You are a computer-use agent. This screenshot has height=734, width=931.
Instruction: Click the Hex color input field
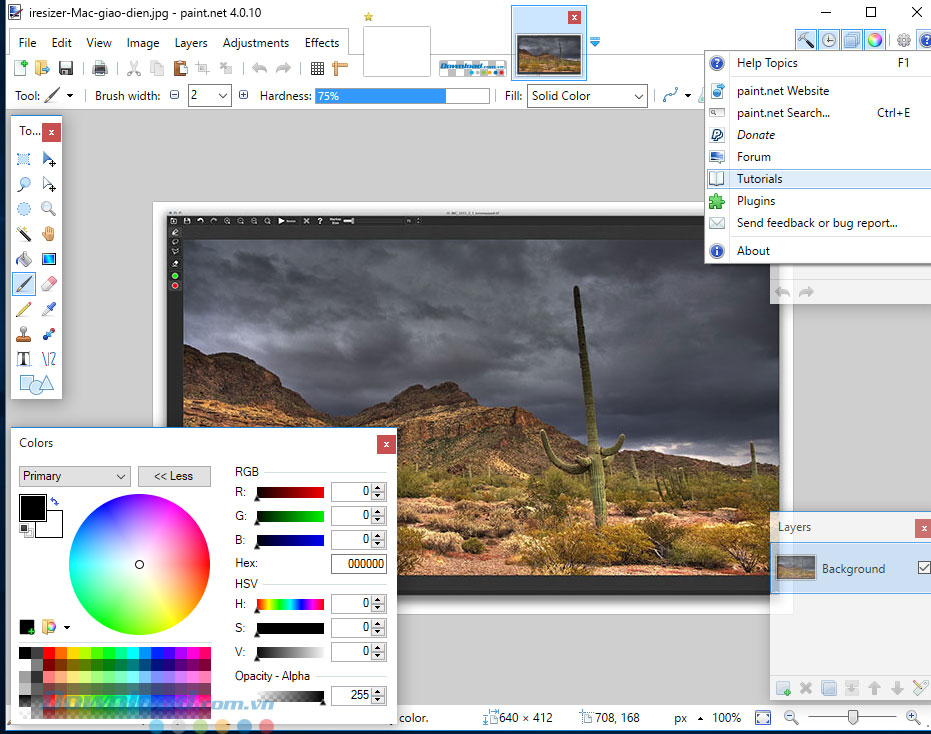pos(359,564)
